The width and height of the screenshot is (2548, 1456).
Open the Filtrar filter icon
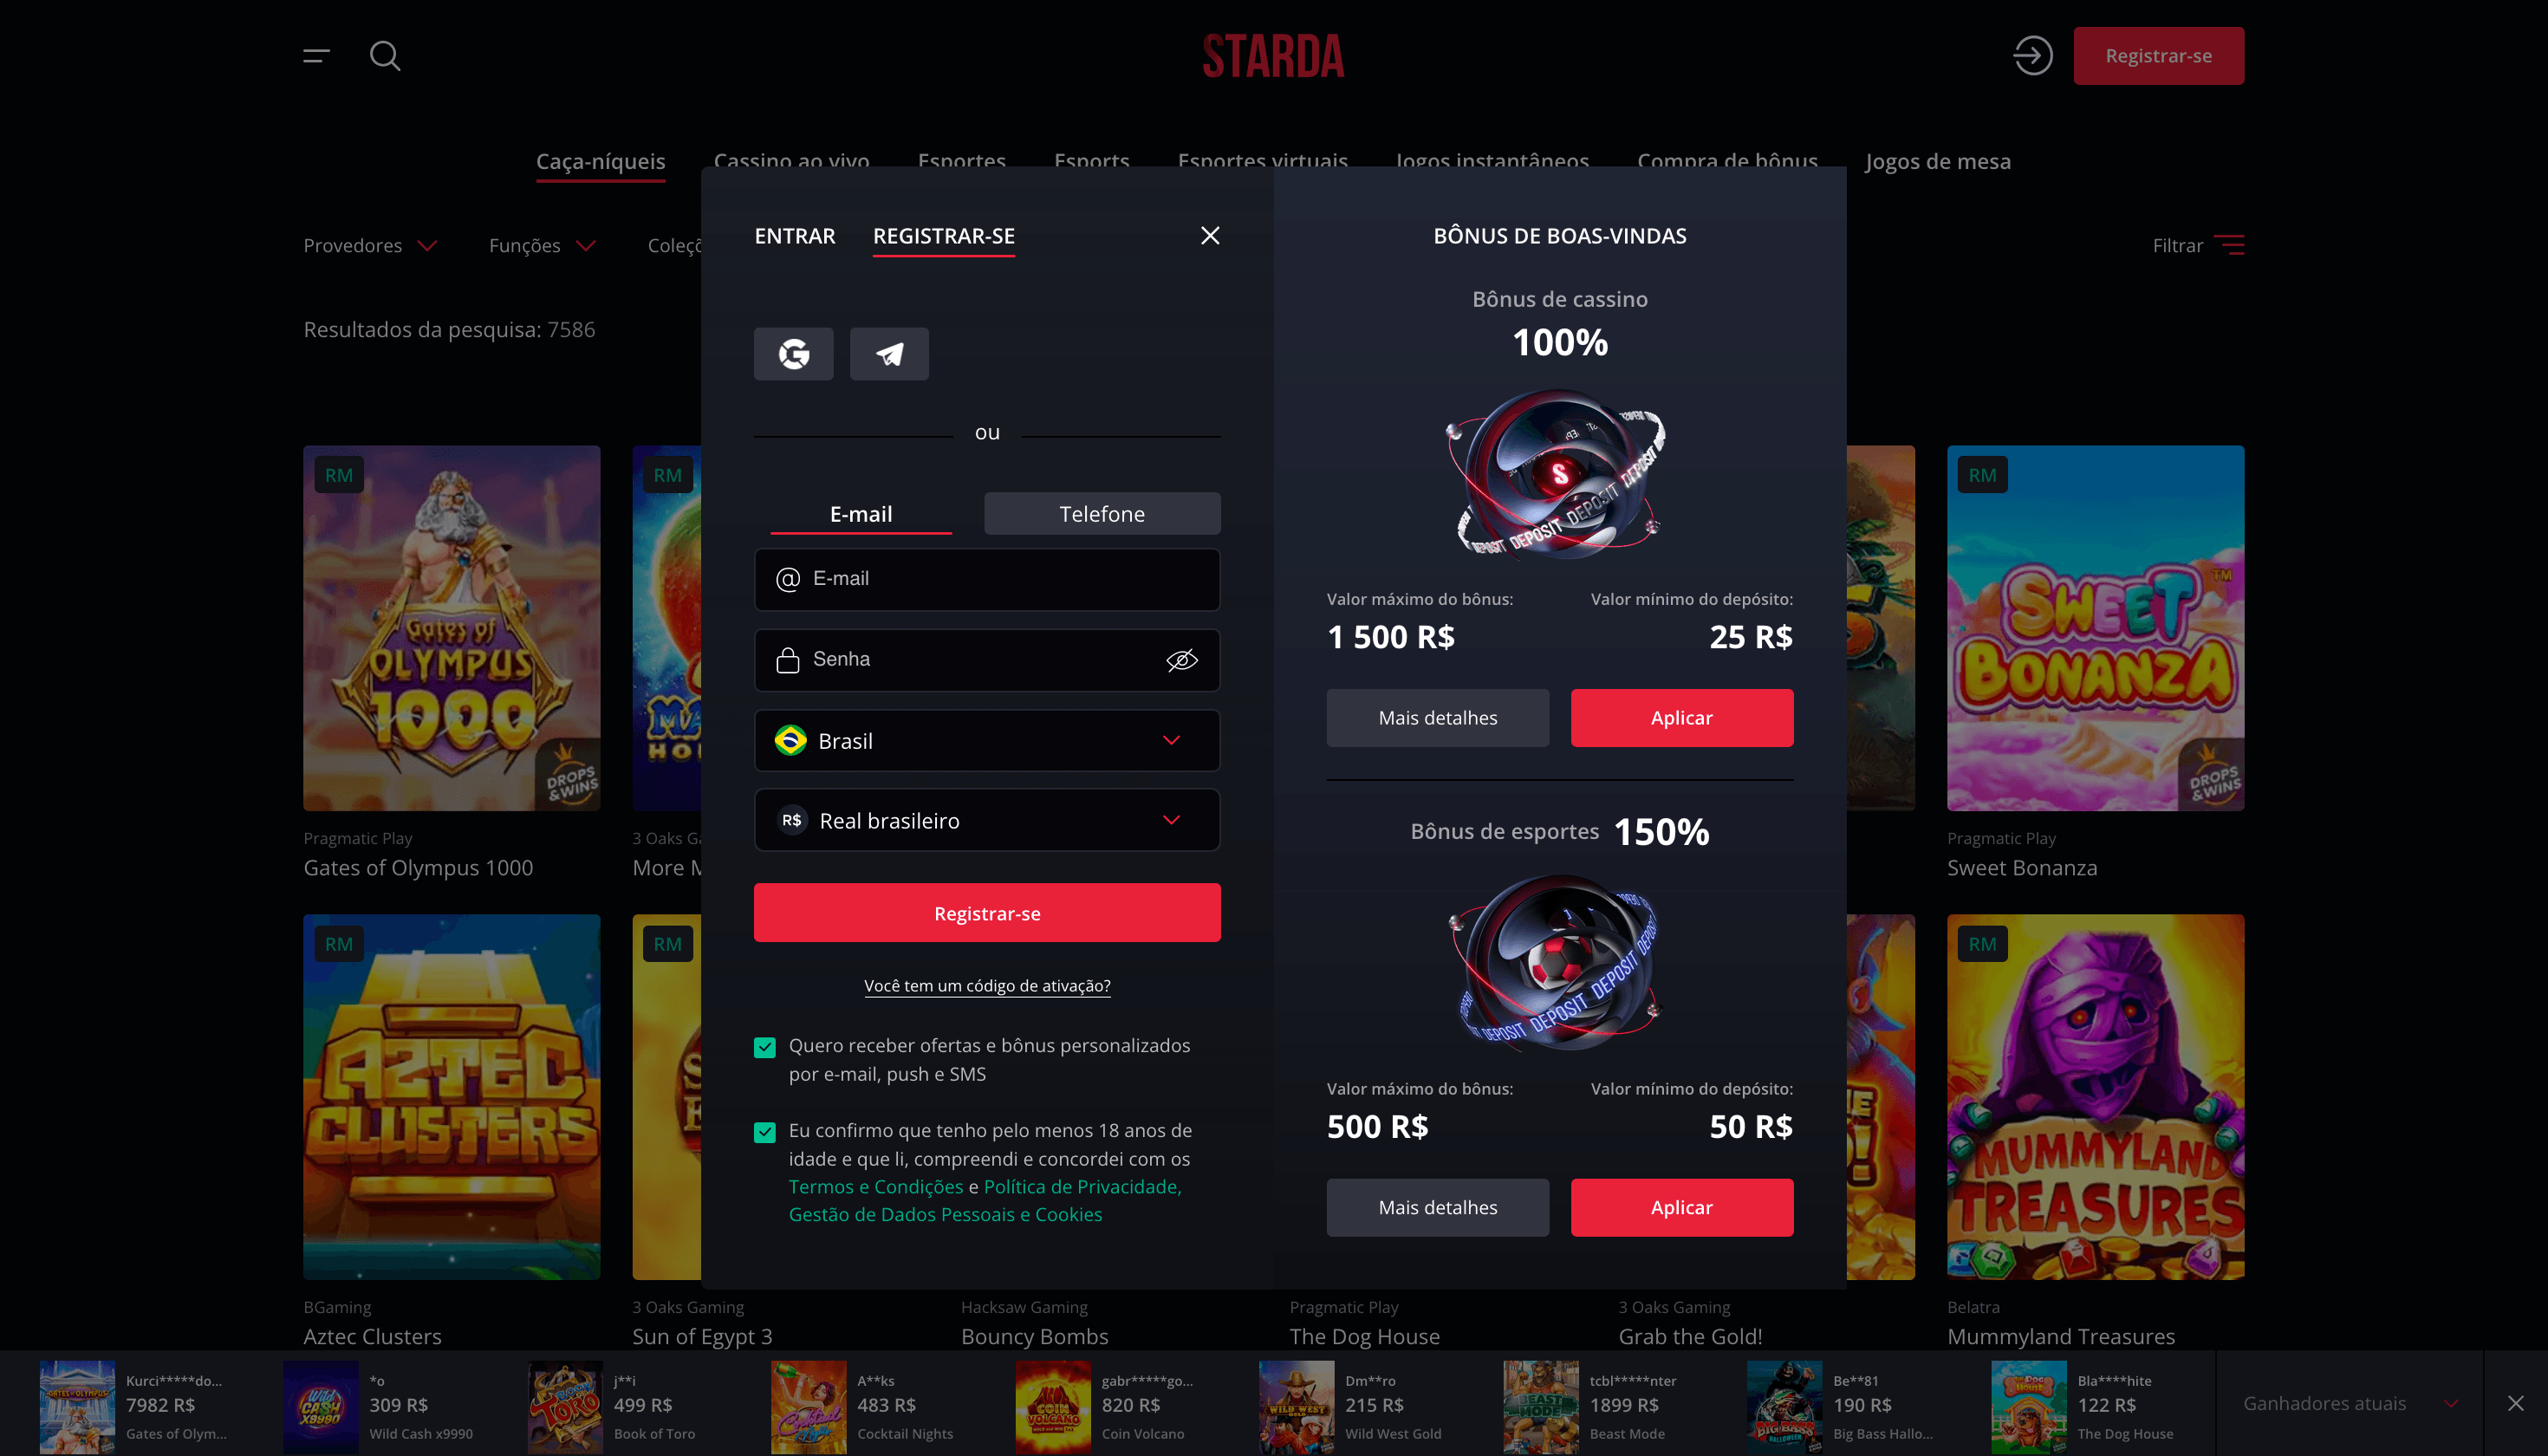(x=2229, y=245)
